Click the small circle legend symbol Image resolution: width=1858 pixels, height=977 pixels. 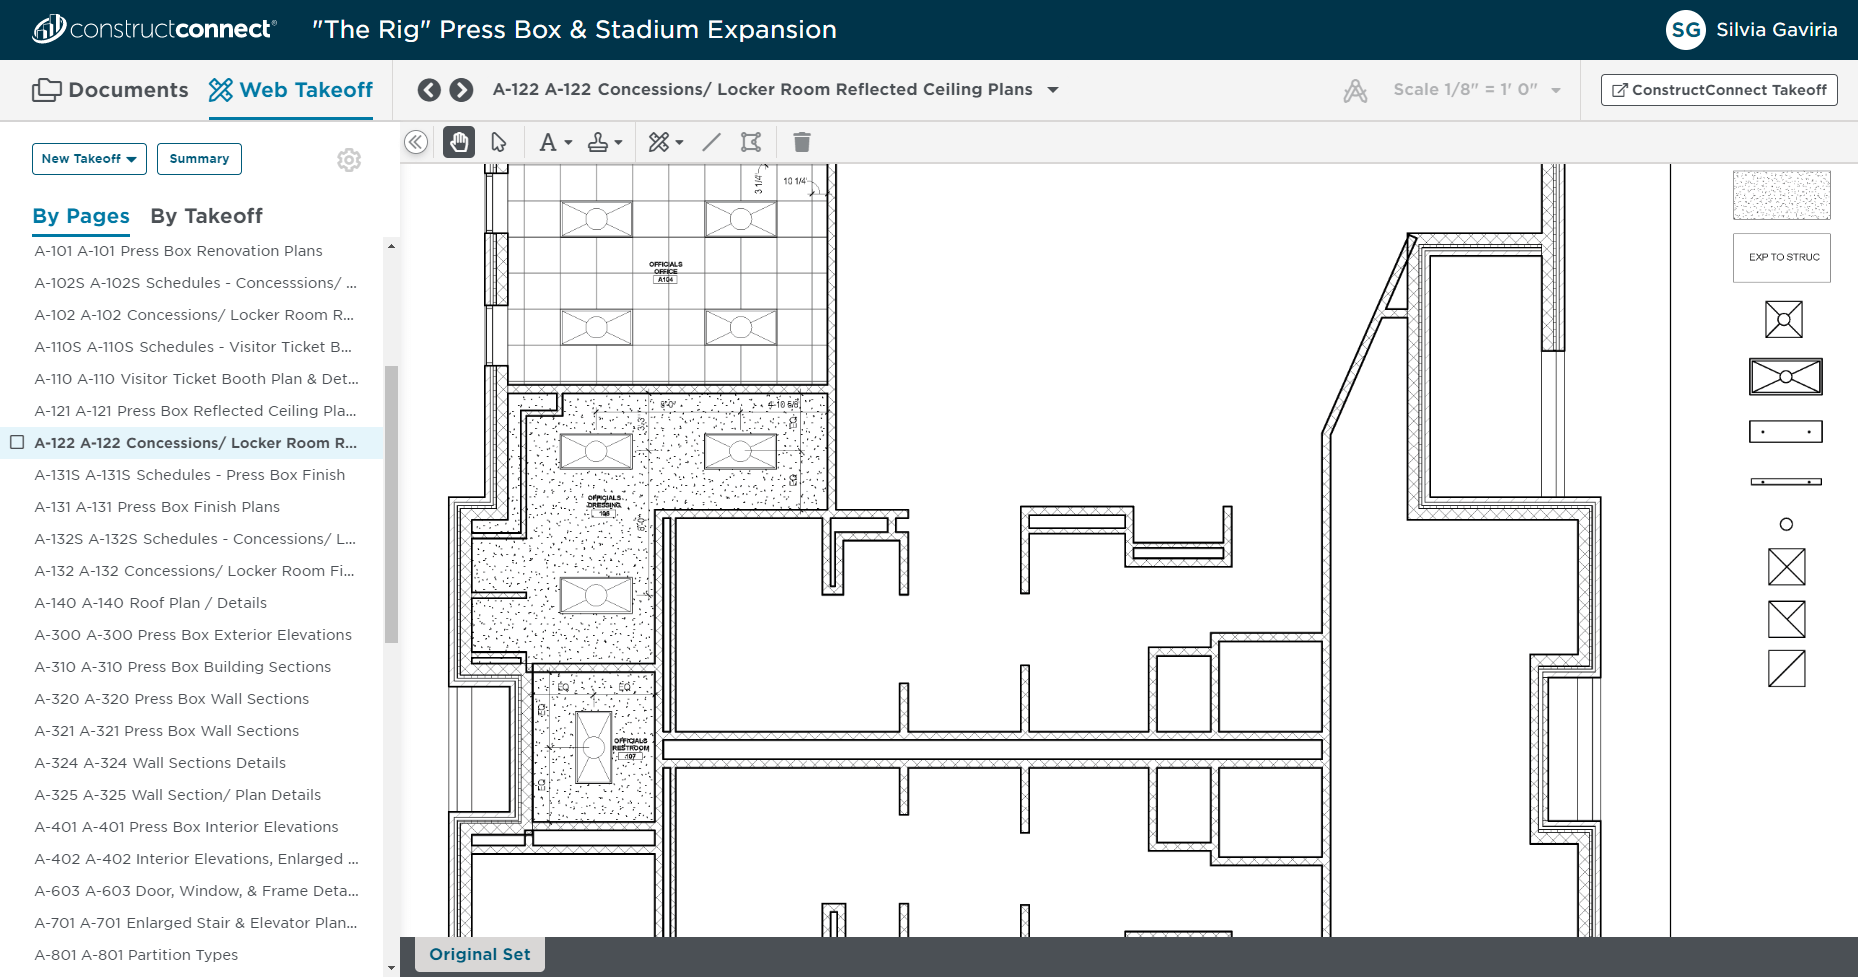tap(1786, 524)
